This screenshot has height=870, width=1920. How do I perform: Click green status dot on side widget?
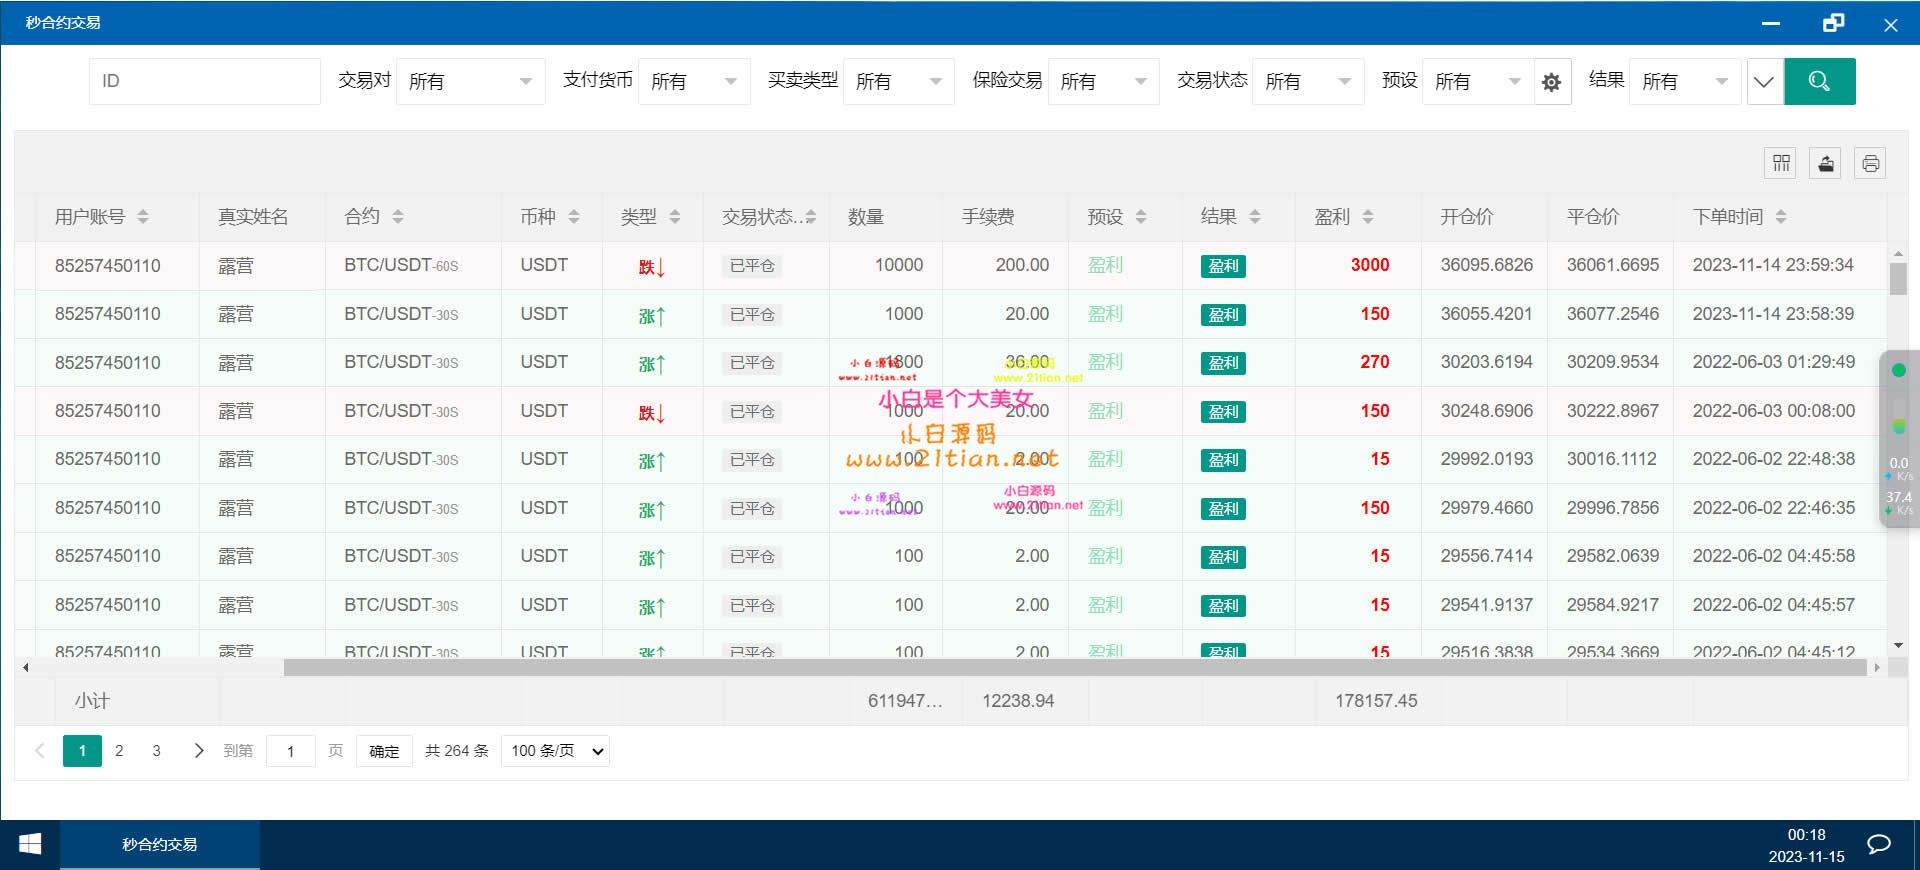click(1899, 370)
